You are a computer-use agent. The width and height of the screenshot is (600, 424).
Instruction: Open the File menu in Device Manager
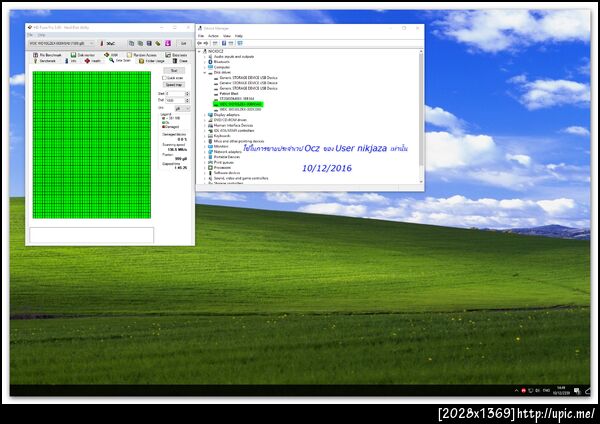point(201,36)
